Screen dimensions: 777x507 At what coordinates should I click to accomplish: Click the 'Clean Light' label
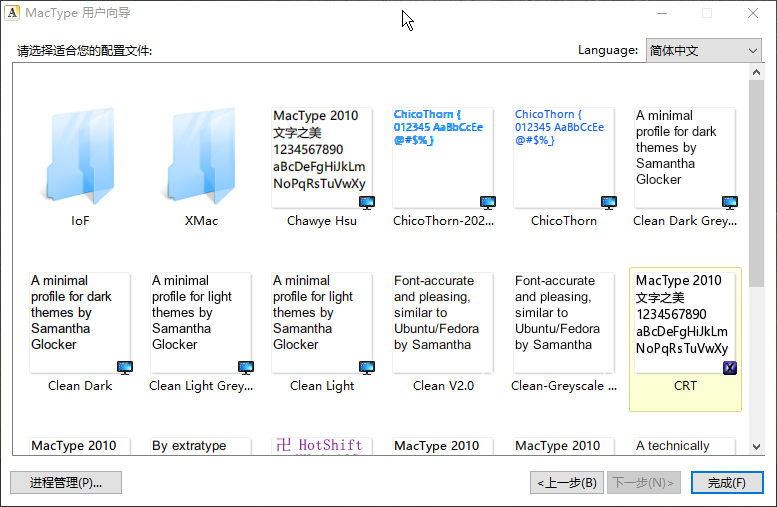point(322,386)
